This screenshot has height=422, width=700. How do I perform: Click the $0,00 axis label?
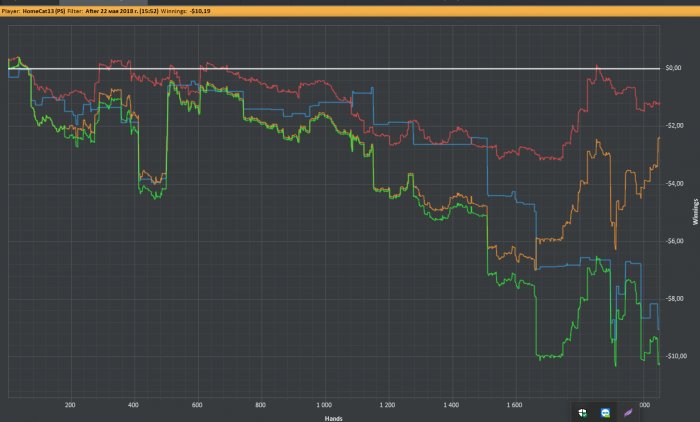pos(673,68)
